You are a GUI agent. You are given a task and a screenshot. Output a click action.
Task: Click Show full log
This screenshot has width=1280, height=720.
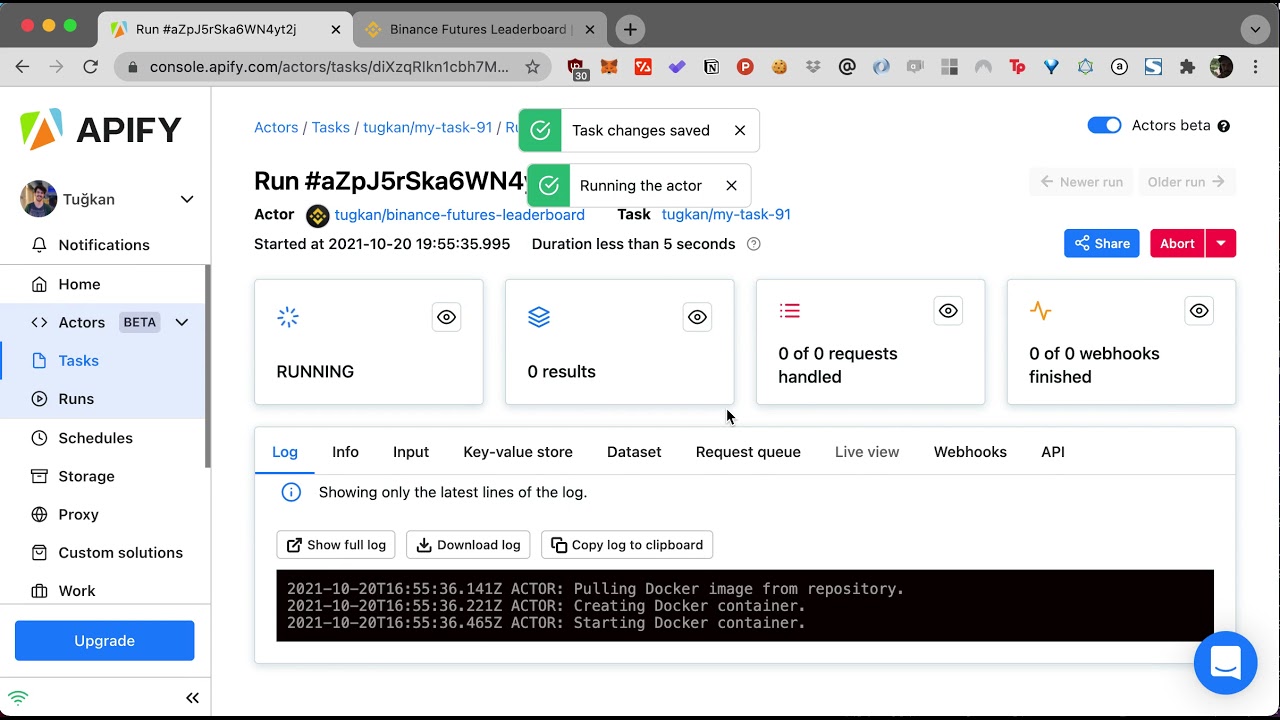click(x=336, y=545)
